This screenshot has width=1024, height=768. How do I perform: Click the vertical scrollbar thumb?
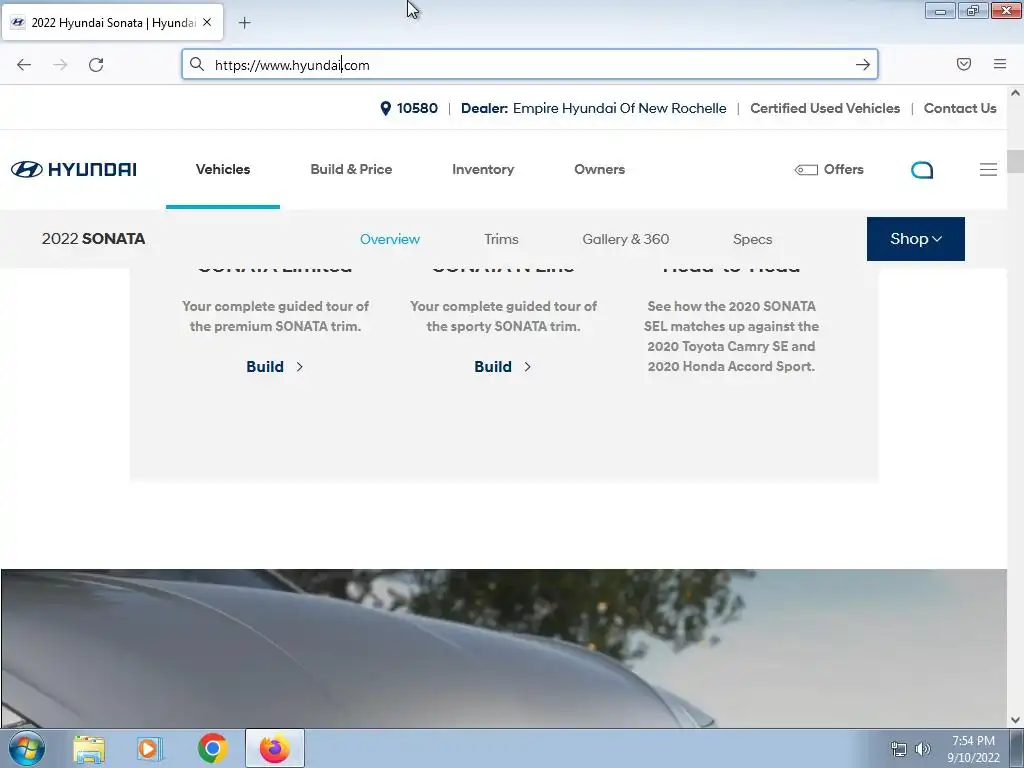pyautogui.click(x=1016, y=161)
